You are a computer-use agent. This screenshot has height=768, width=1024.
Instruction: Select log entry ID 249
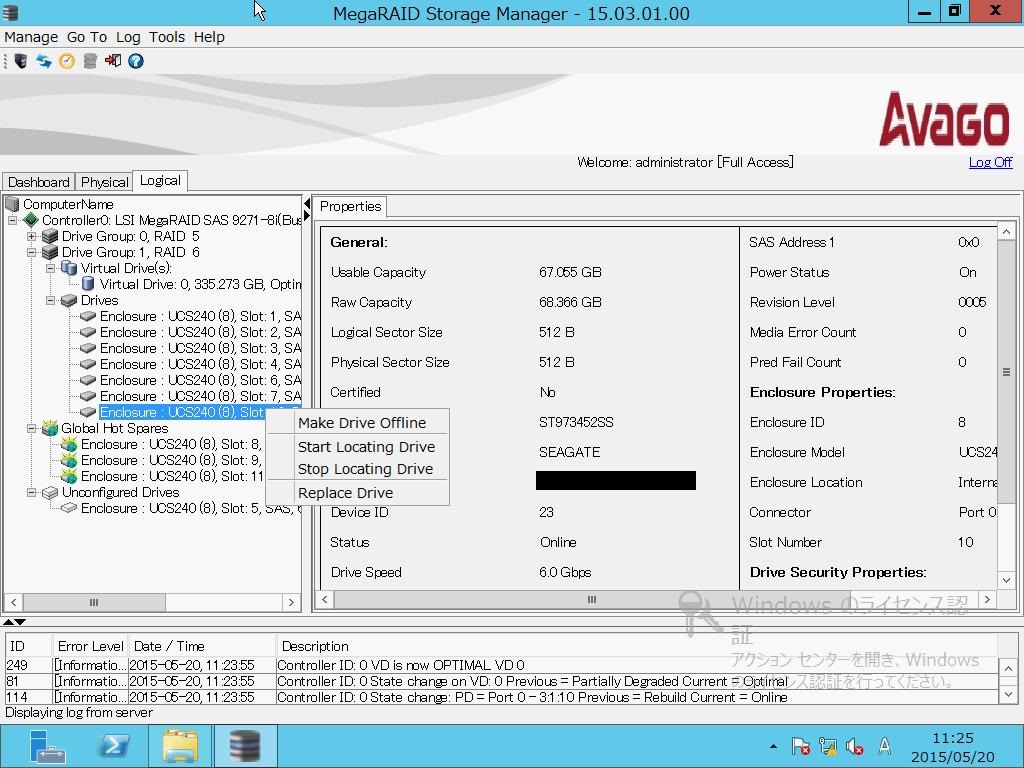click(501, 665)
